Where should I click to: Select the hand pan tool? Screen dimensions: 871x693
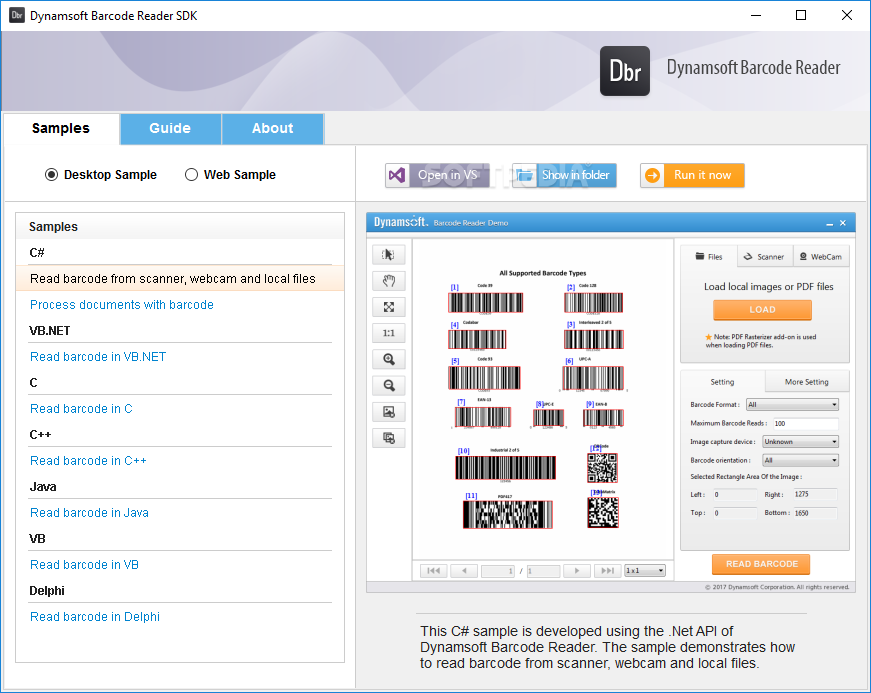(x=388, y=281)
